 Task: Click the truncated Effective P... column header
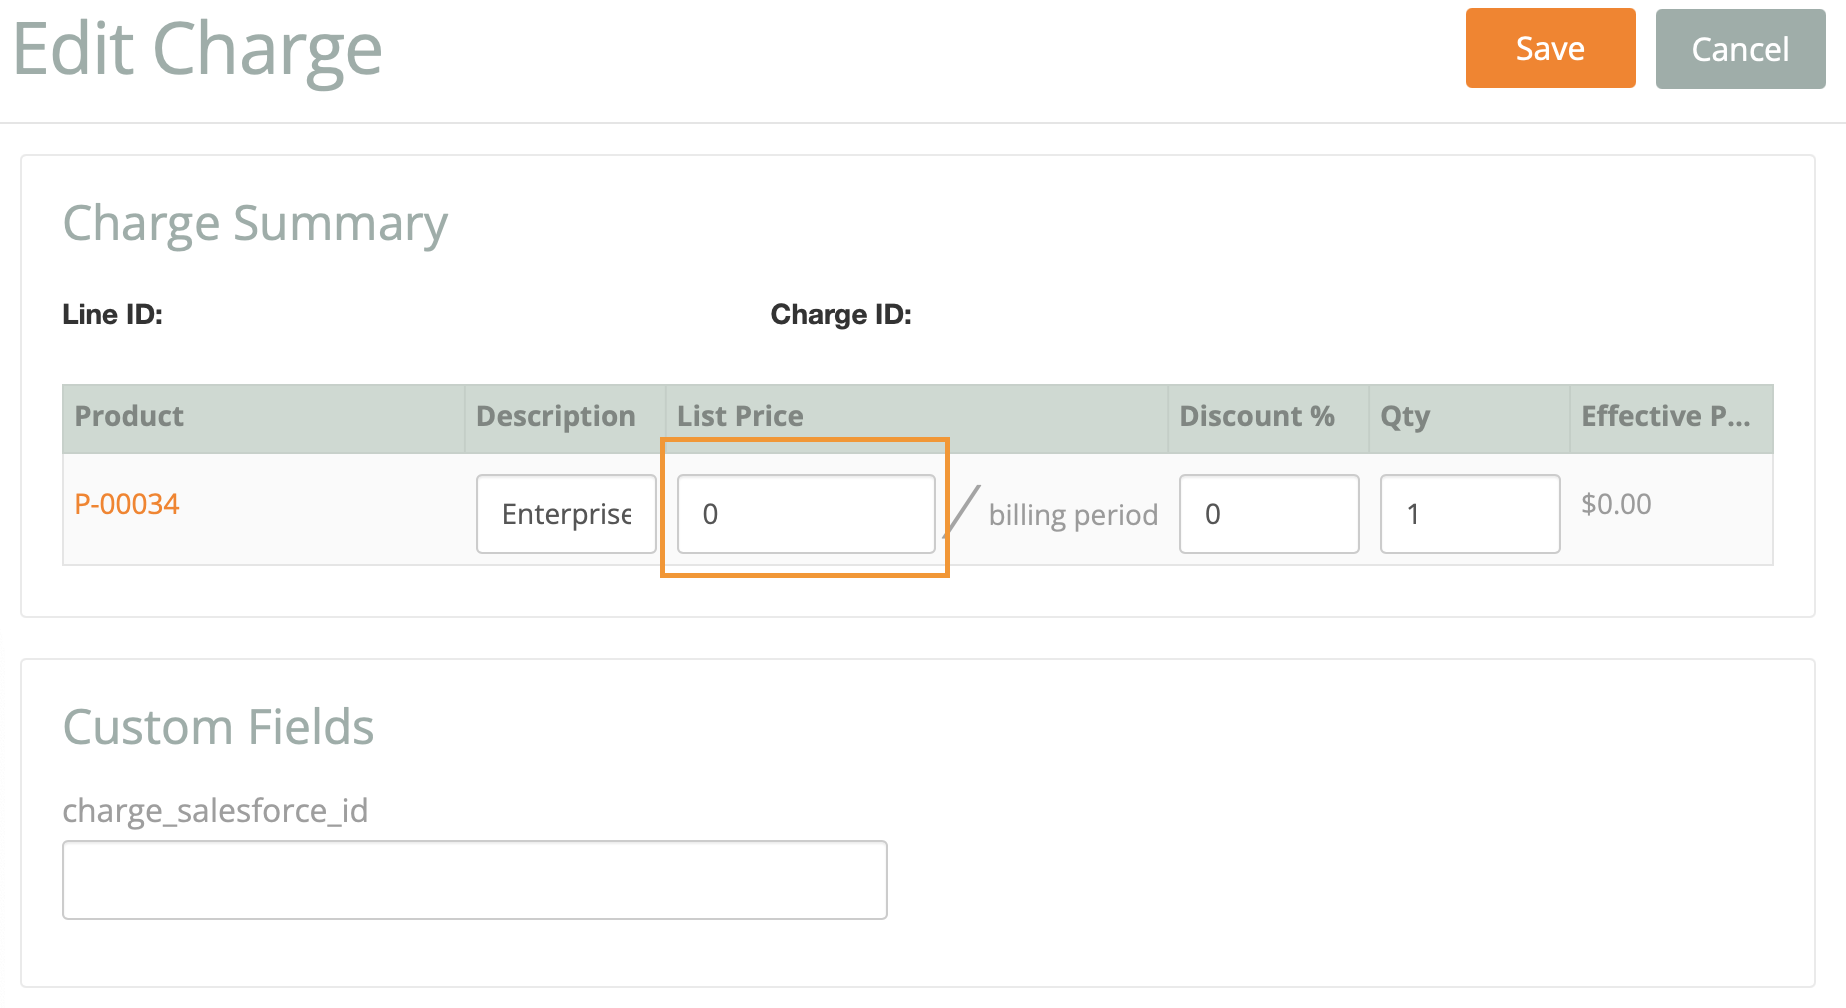[x=1671, y=417]
